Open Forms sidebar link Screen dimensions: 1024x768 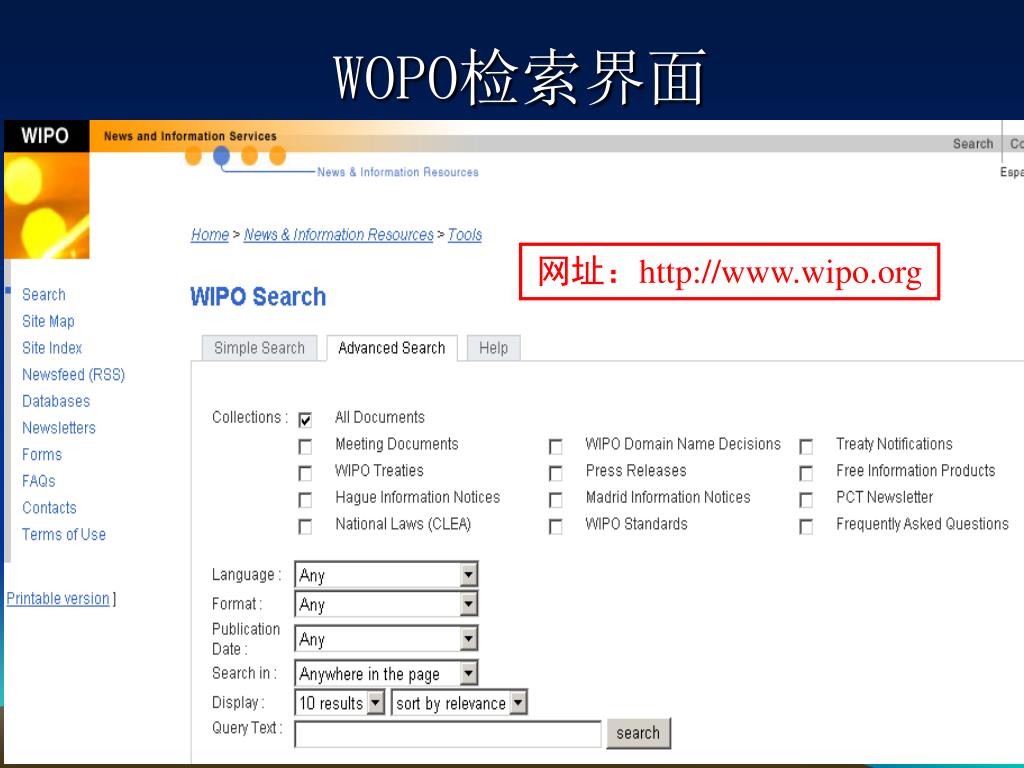[42, 455]
